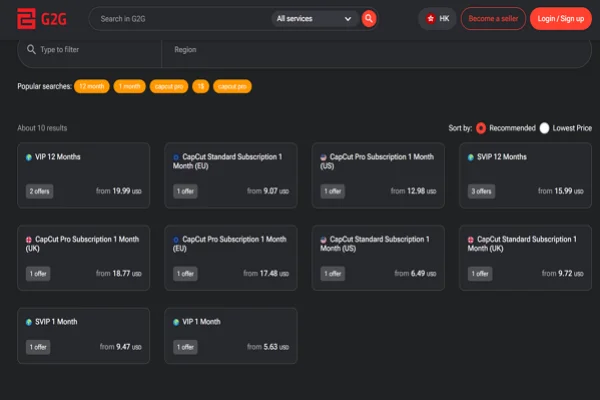This screenshot has width=600, height=400.
Task: Select the Recommended sort radio button
Action: tap(481, 128)
